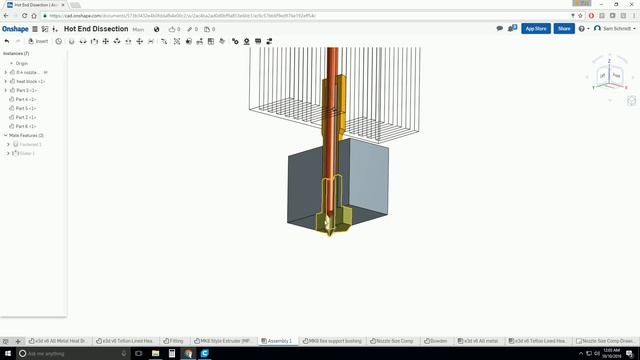Screen dimensions: 640x360
Task: Open the Calculator from the taskbar
Action: [x=172, y=353]
